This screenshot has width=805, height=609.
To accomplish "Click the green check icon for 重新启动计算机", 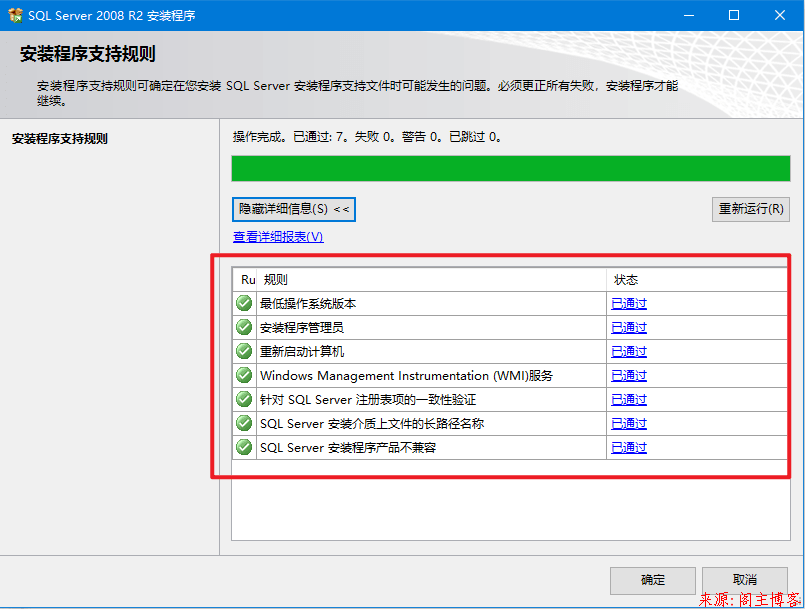I will click(244, 351).
